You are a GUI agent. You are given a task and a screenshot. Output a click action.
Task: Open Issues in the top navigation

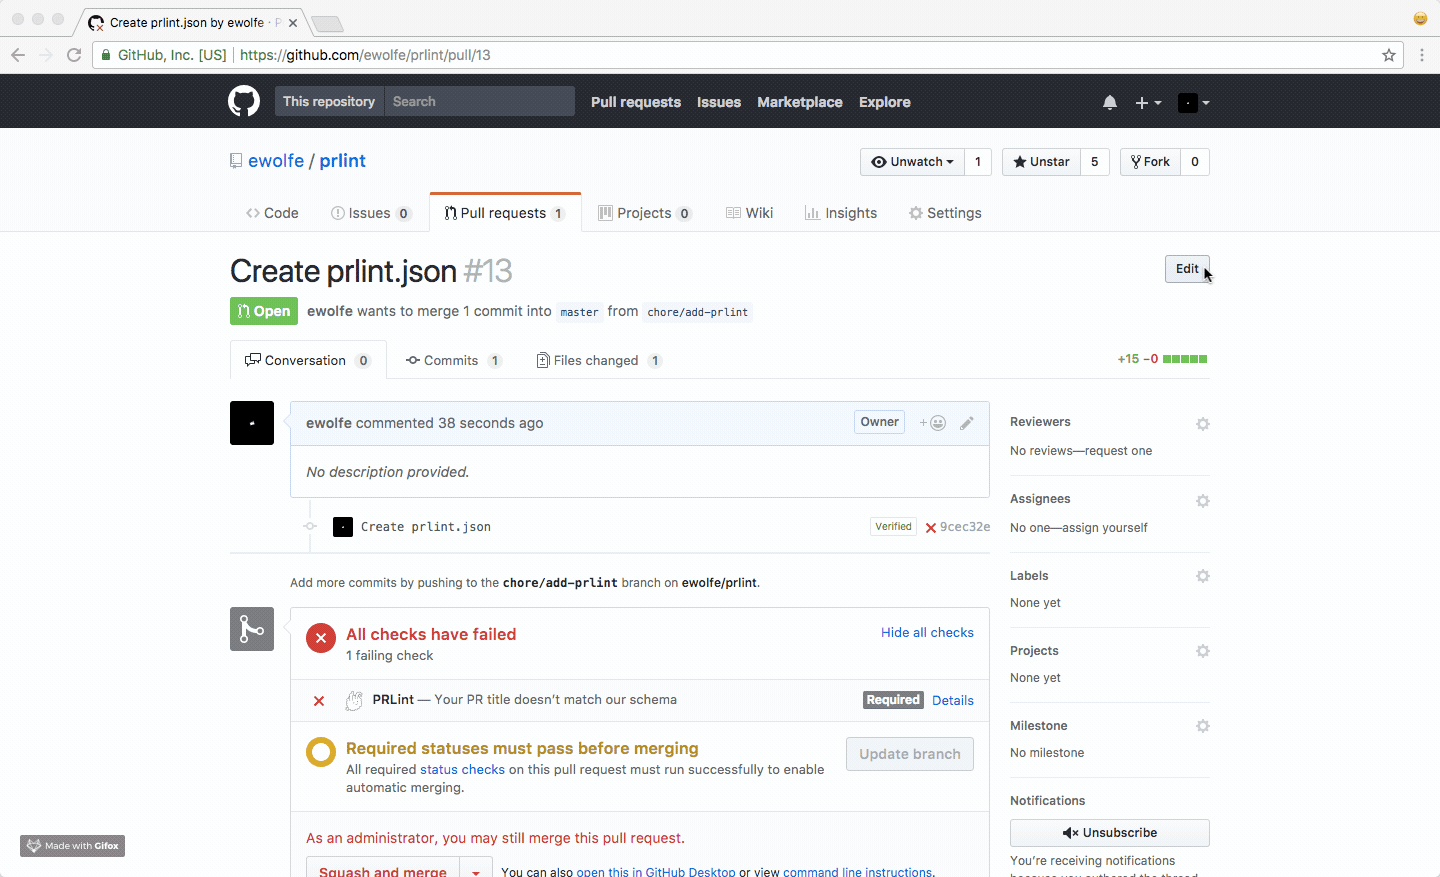719,102
